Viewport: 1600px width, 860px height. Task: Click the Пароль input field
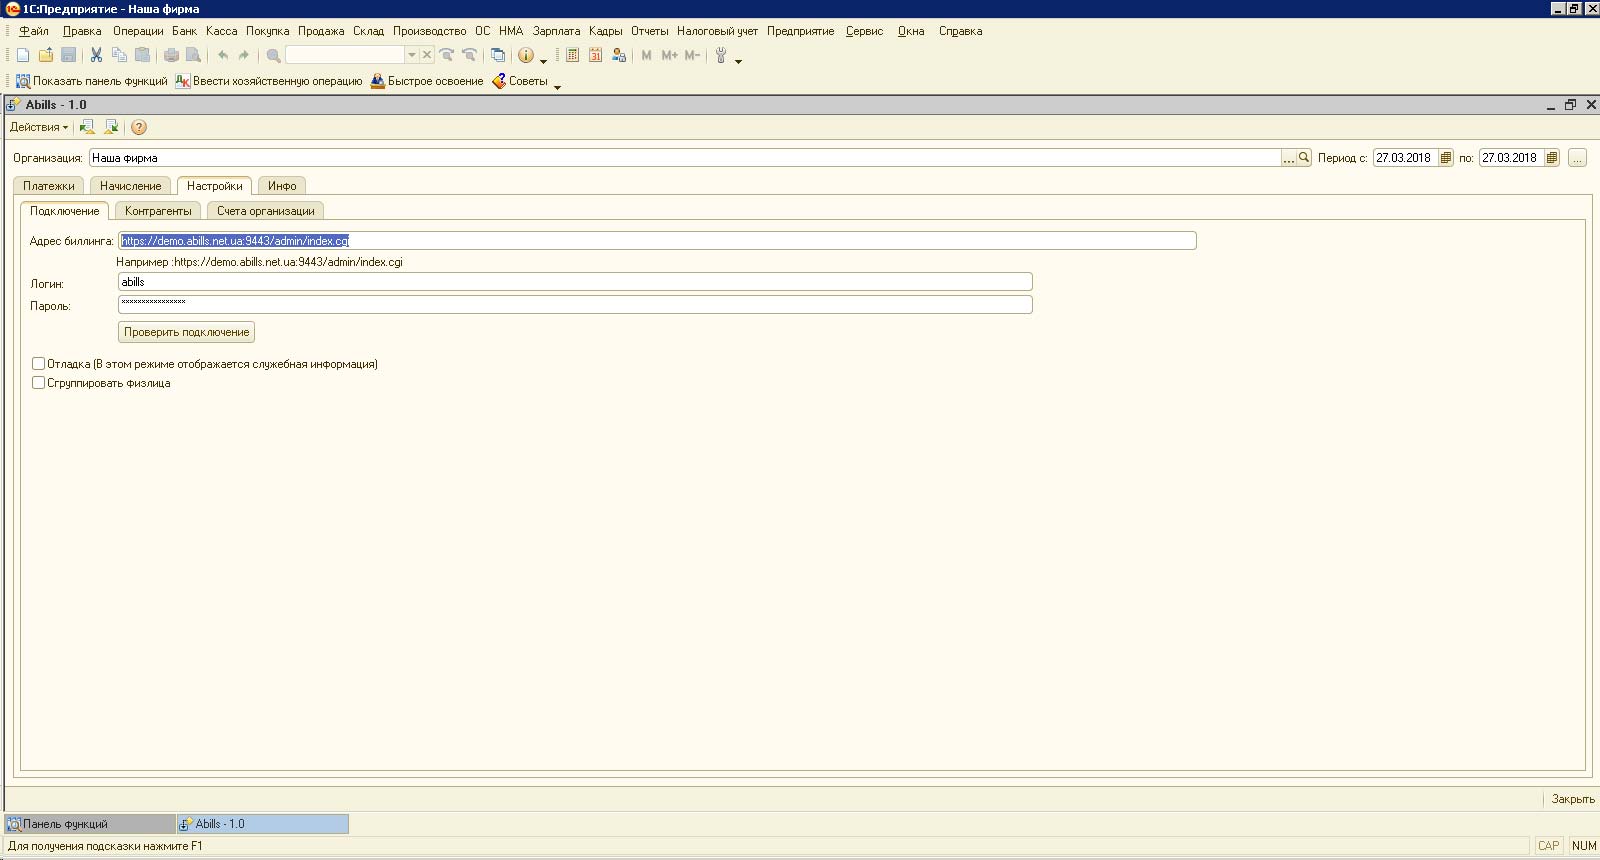pos(575,305)
